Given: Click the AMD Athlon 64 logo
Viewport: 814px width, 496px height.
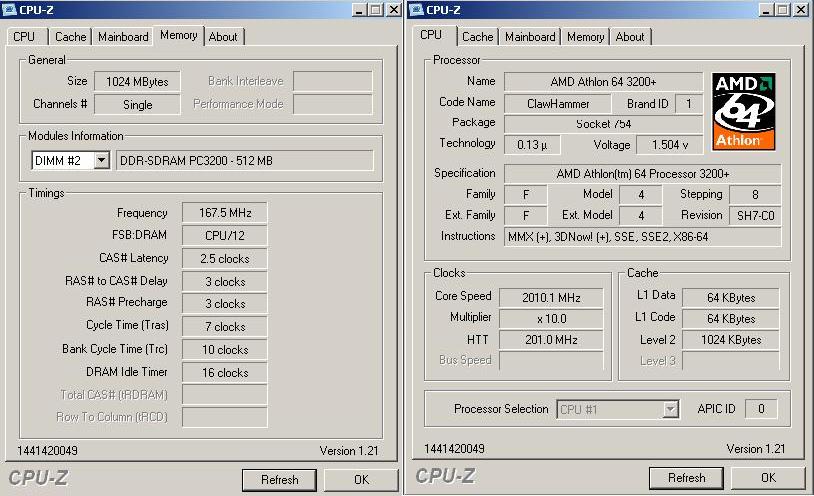Looking at the screenshot, I should [x=743, y=112].
